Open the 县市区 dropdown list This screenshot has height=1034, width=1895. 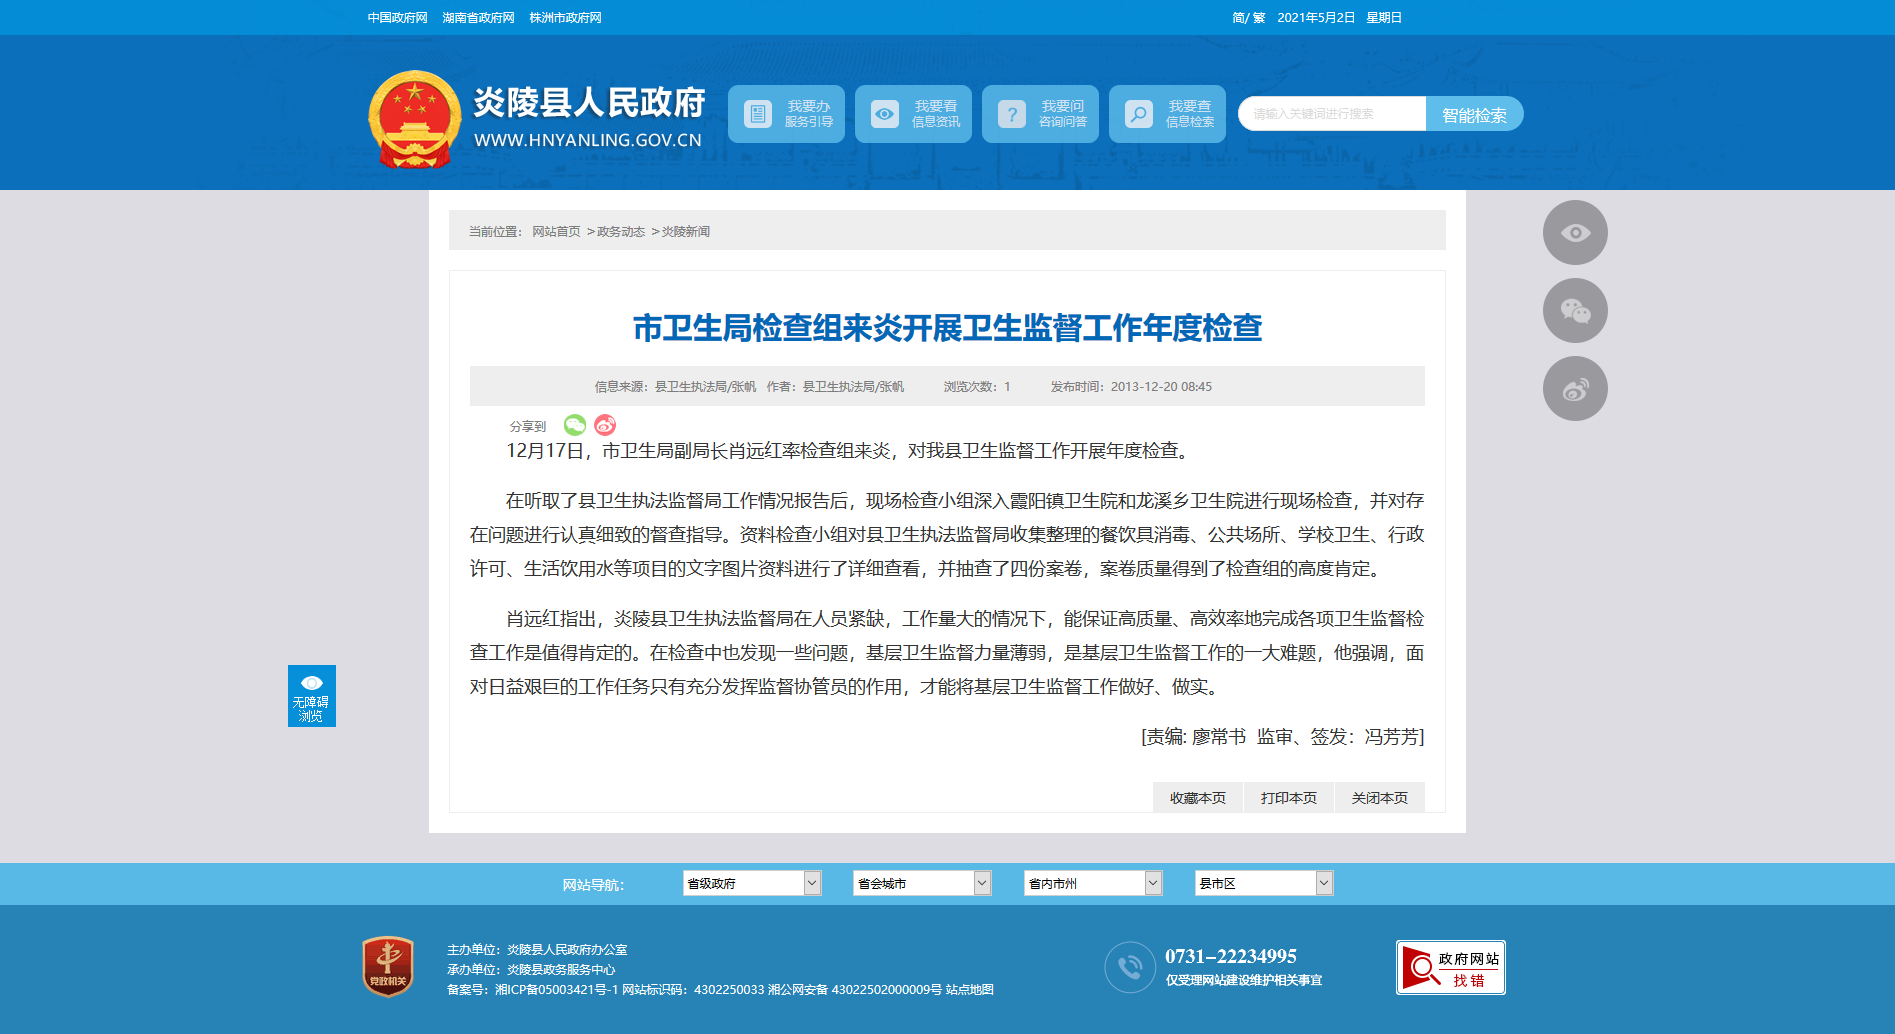pos(1263,883)
